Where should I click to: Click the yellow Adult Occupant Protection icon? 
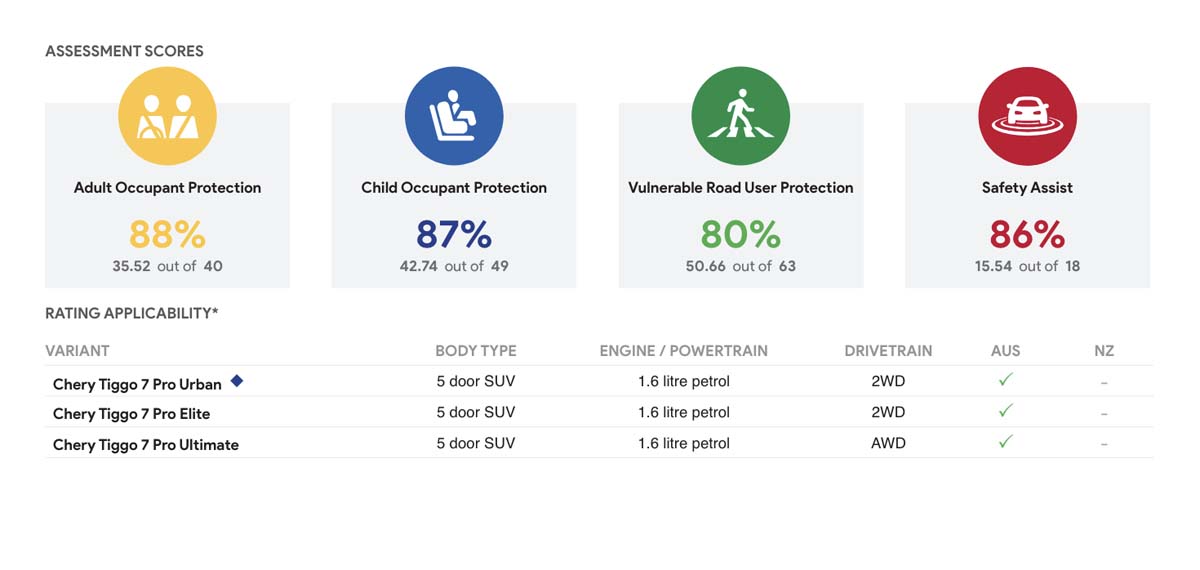tap(167, 117)
